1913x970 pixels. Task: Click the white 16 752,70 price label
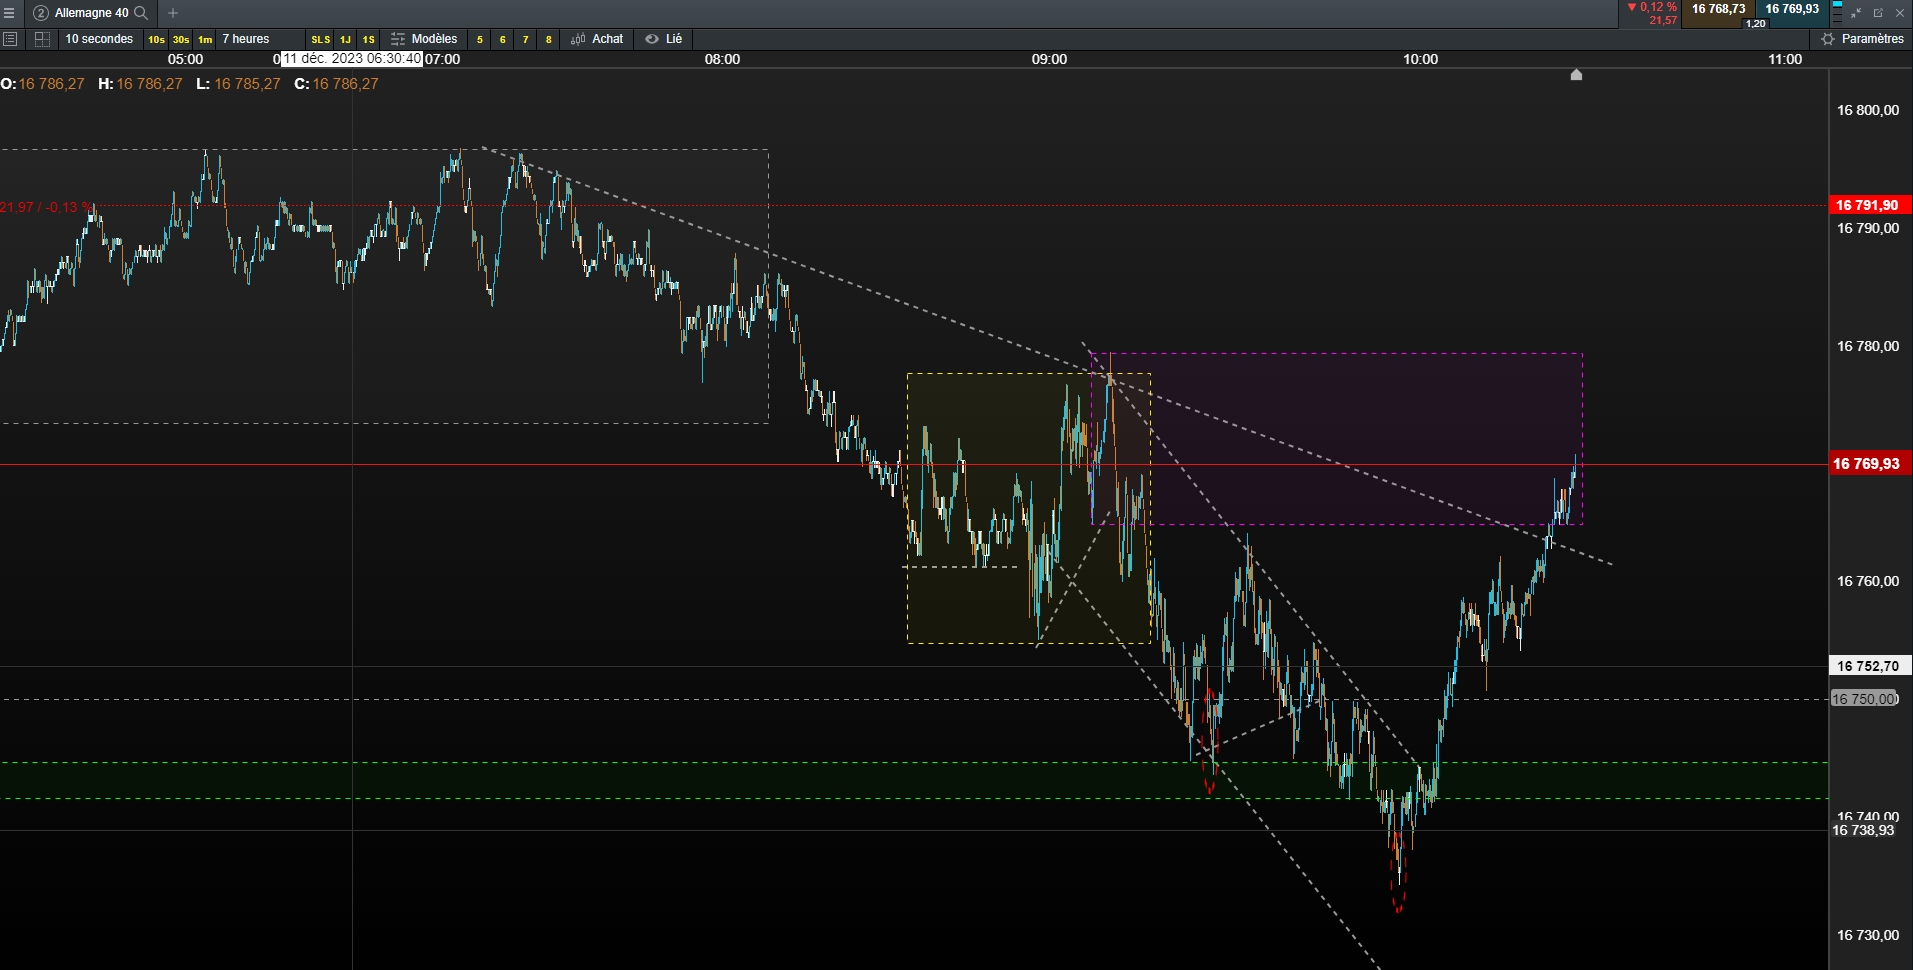point(1869,666)
